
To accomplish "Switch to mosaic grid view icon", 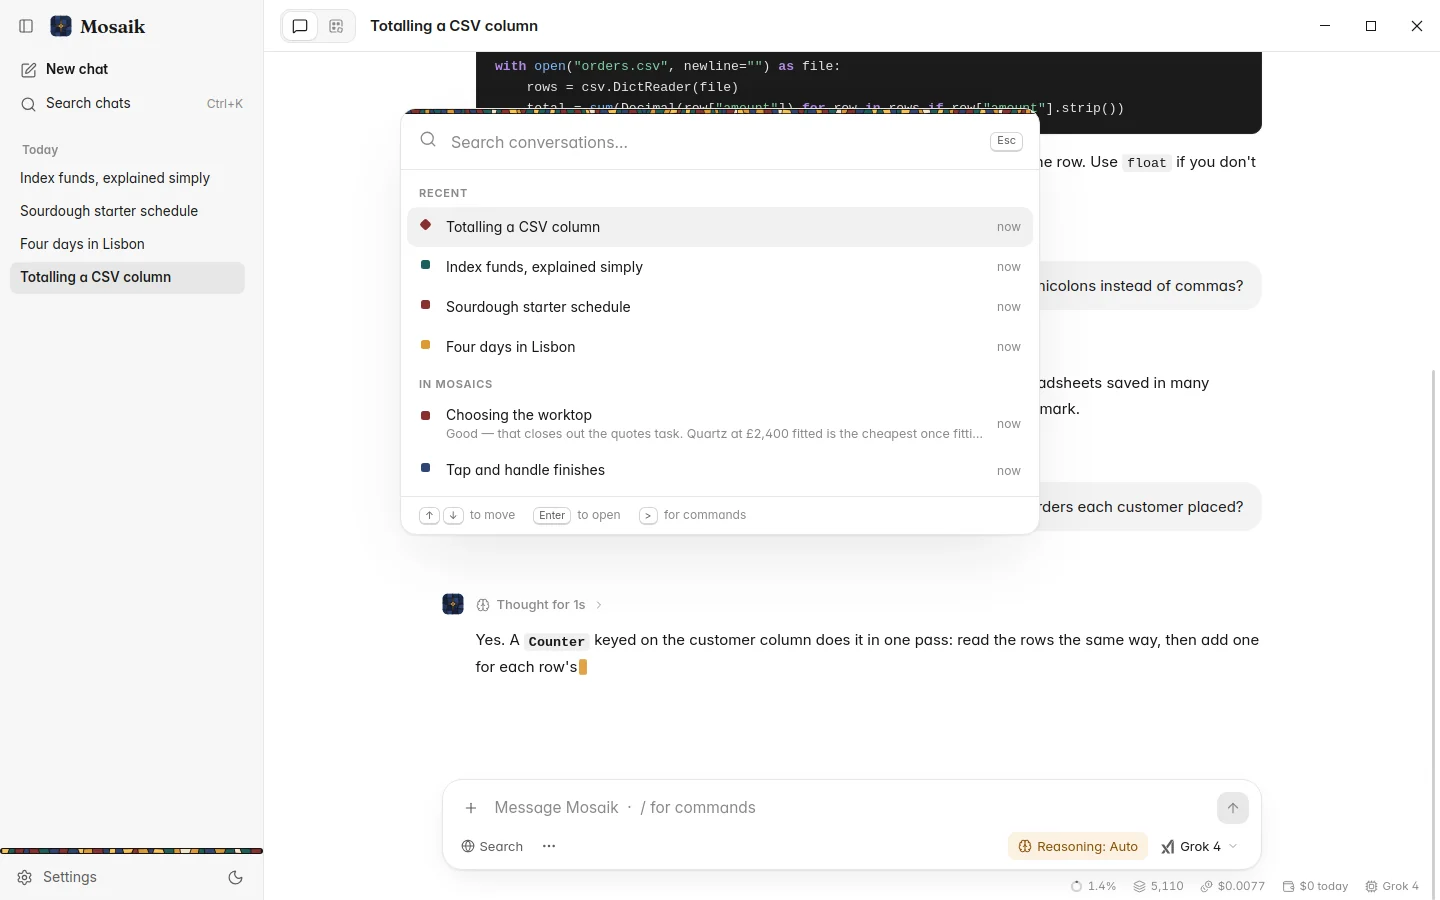I will click(336, 26).
